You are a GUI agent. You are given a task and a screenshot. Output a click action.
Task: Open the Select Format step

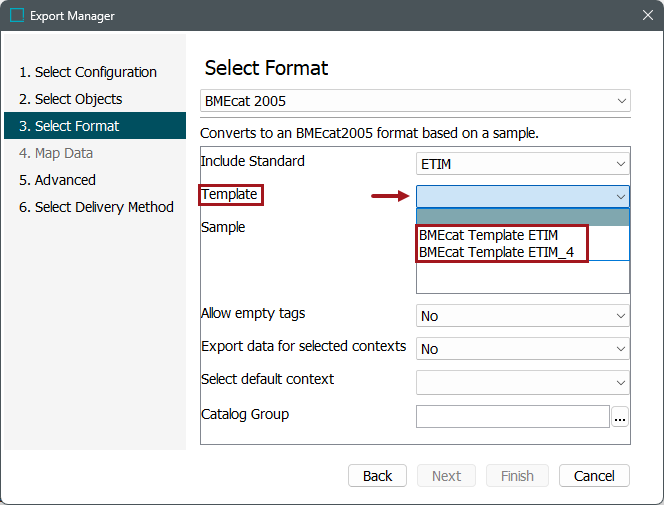77,126
